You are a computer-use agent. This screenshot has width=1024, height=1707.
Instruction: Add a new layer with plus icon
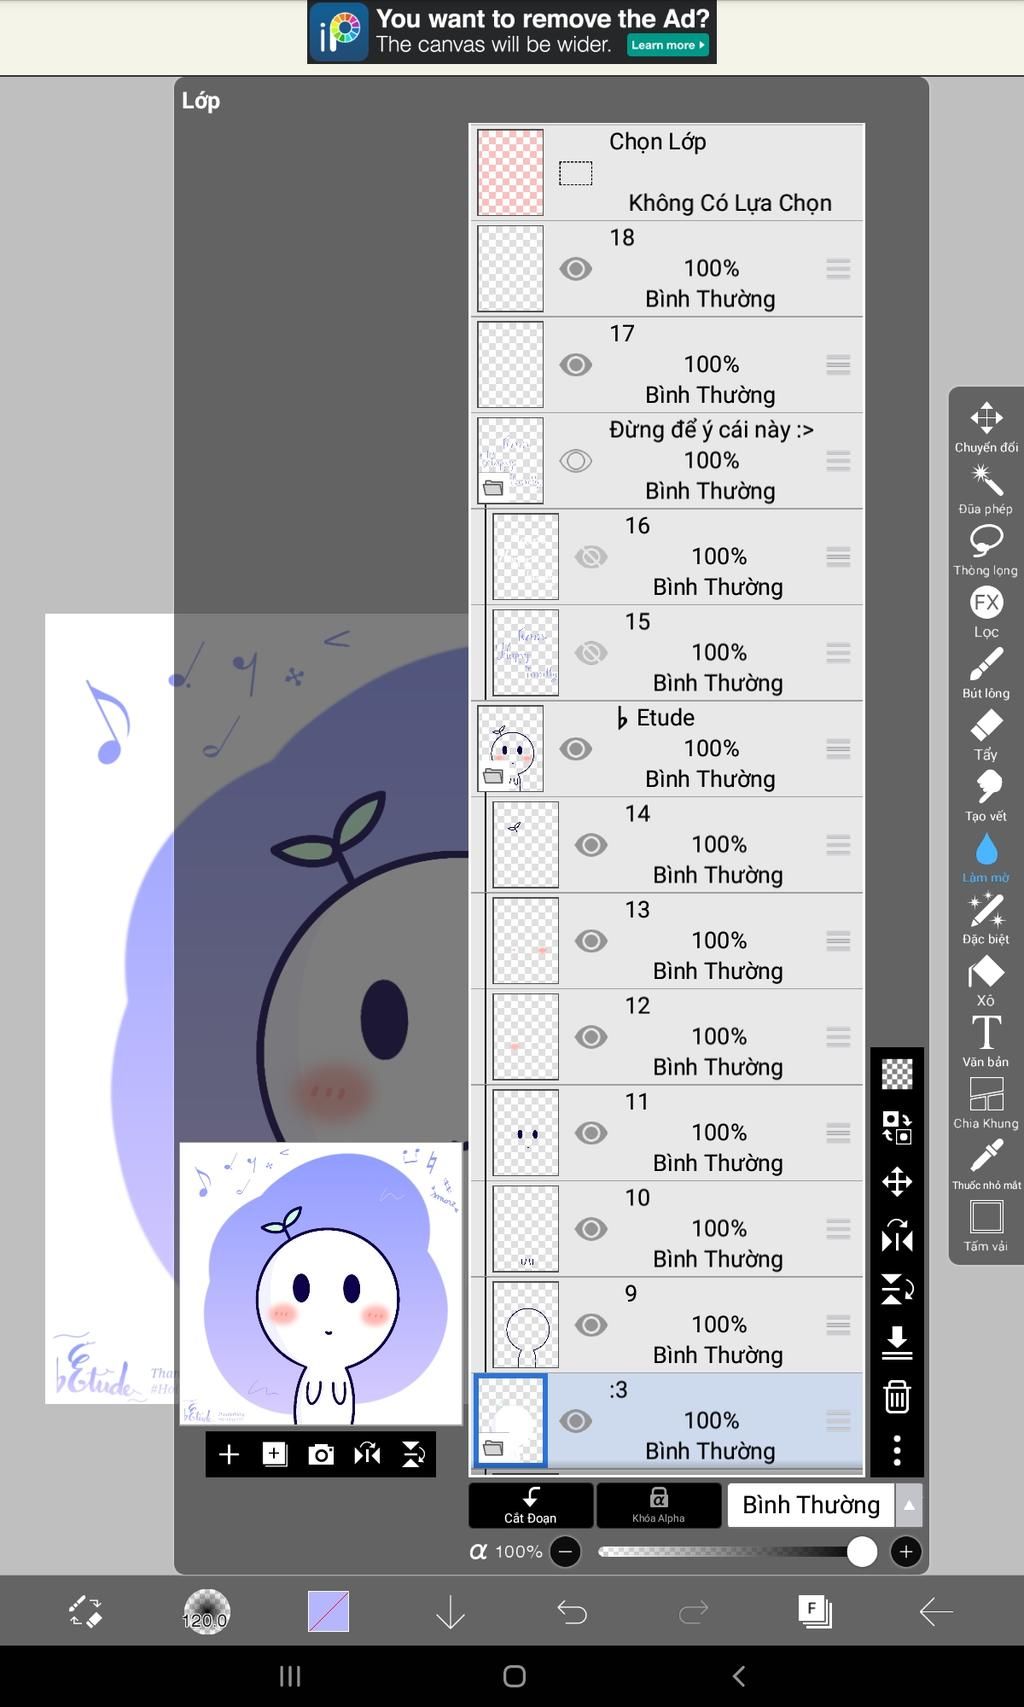click(x=229, y=1454)
